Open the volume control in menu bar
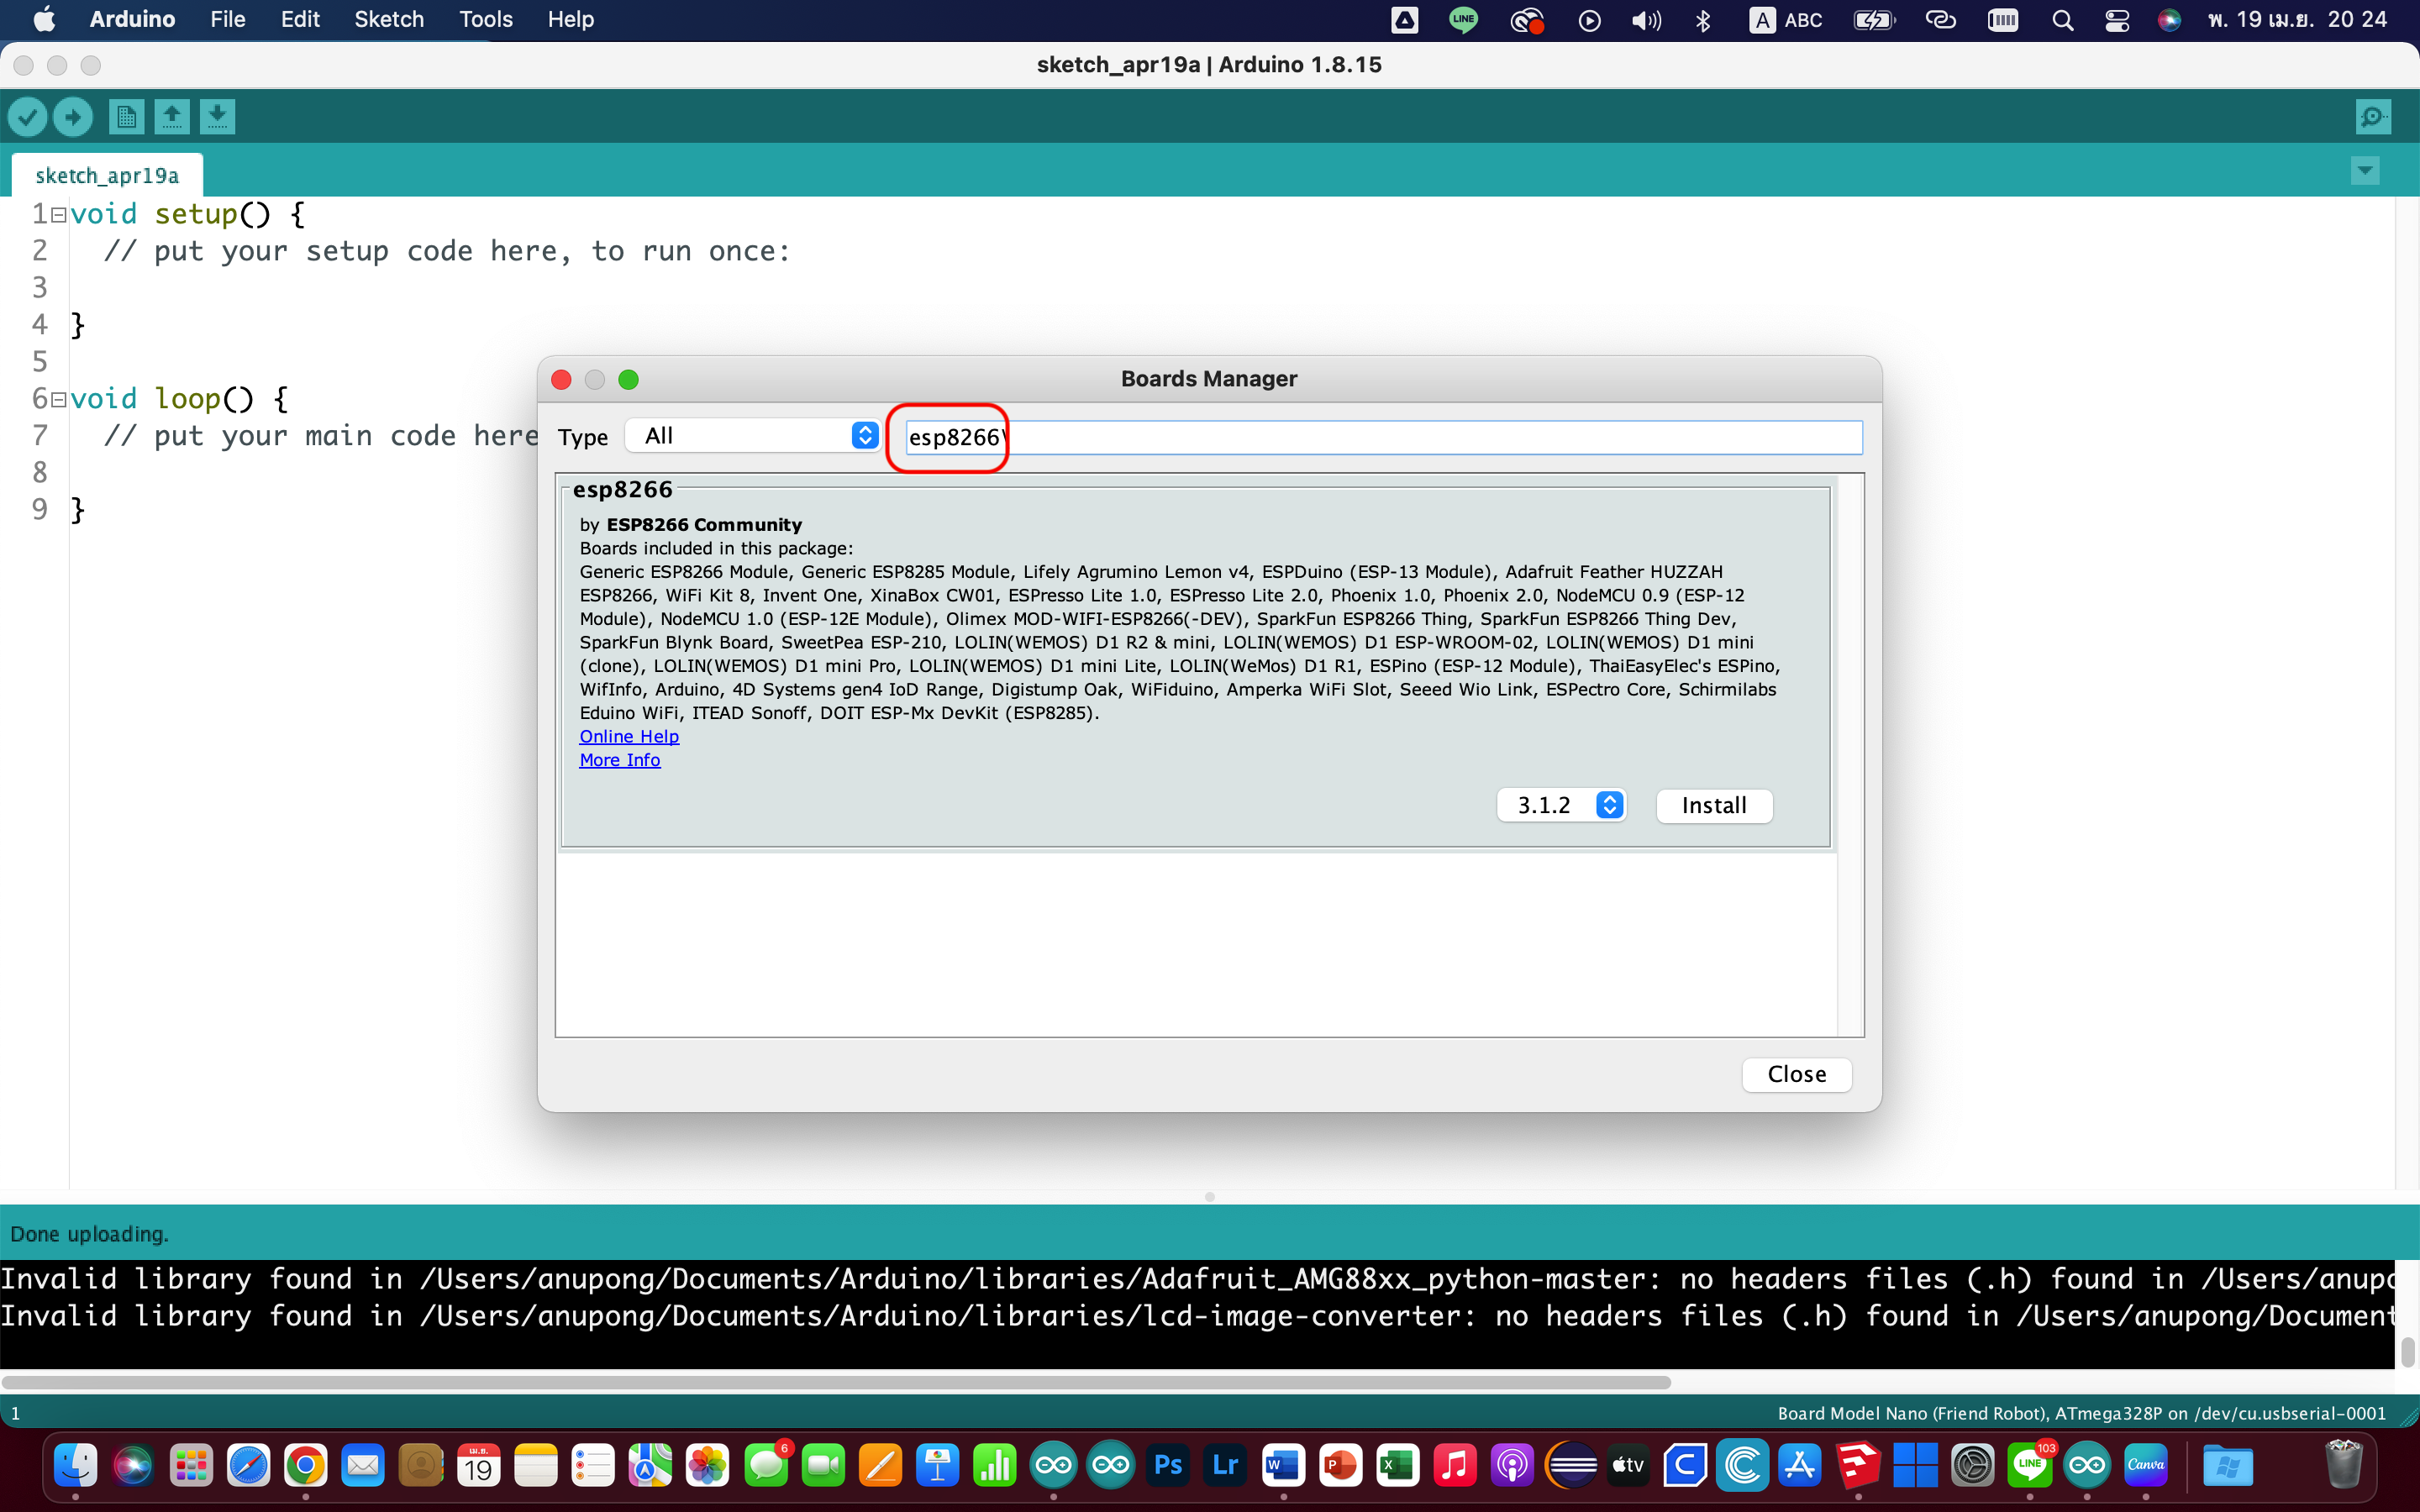 (x=1646, y=20)
